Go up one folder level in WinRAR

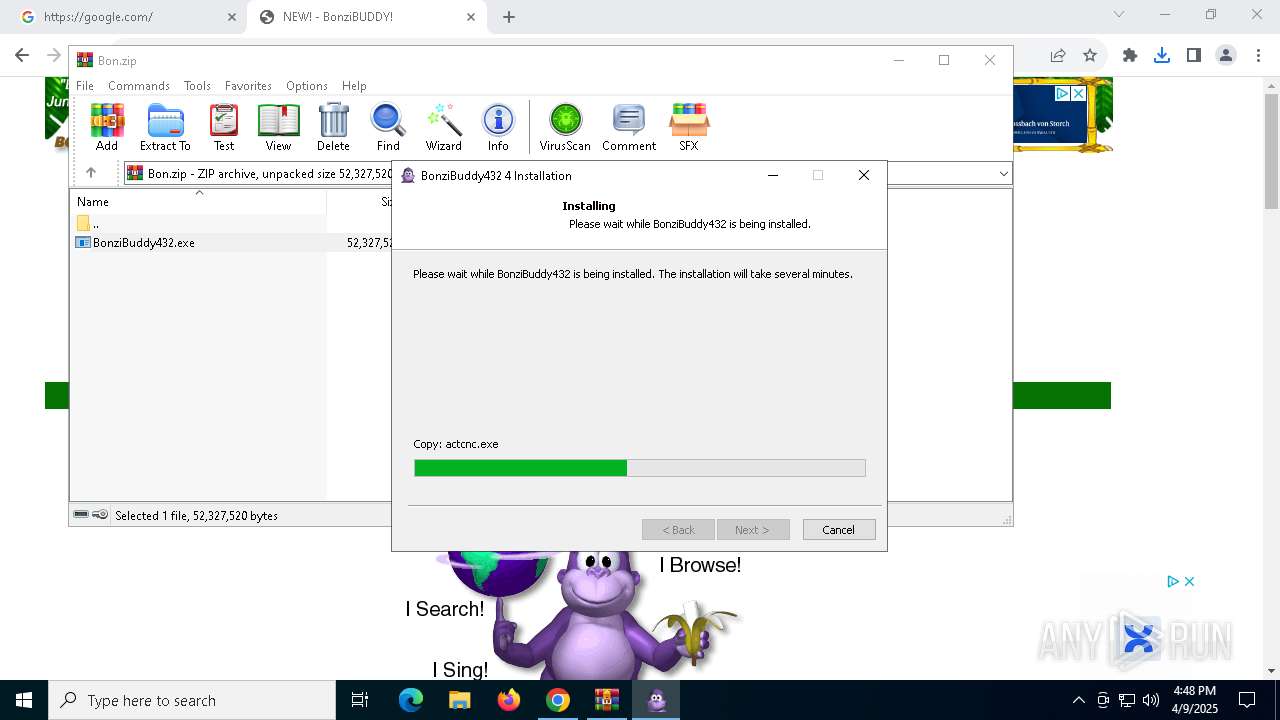[x=91, y=173]
